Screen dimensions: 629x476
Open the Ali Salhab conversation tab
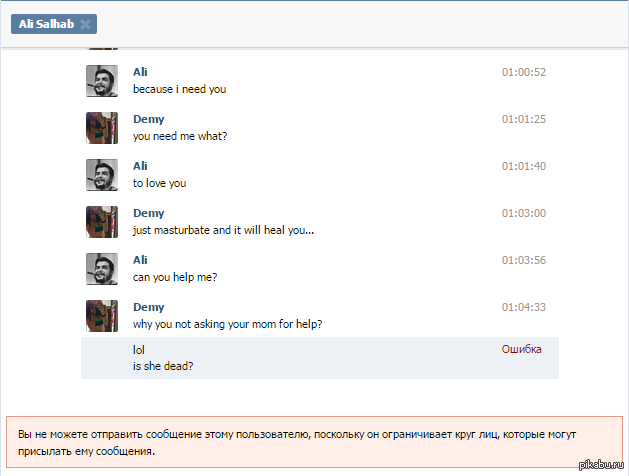point(47,24)
